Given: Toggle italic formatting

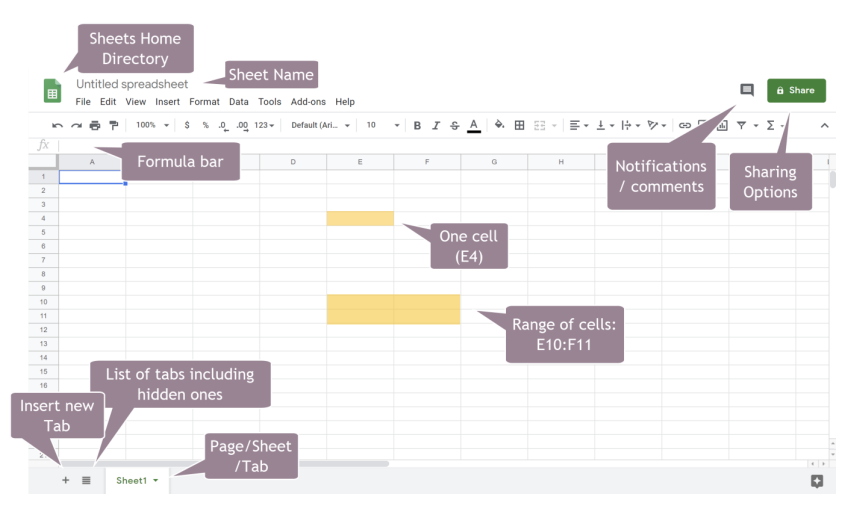Looking at the screenshot, I should click(x=436, y=126).
